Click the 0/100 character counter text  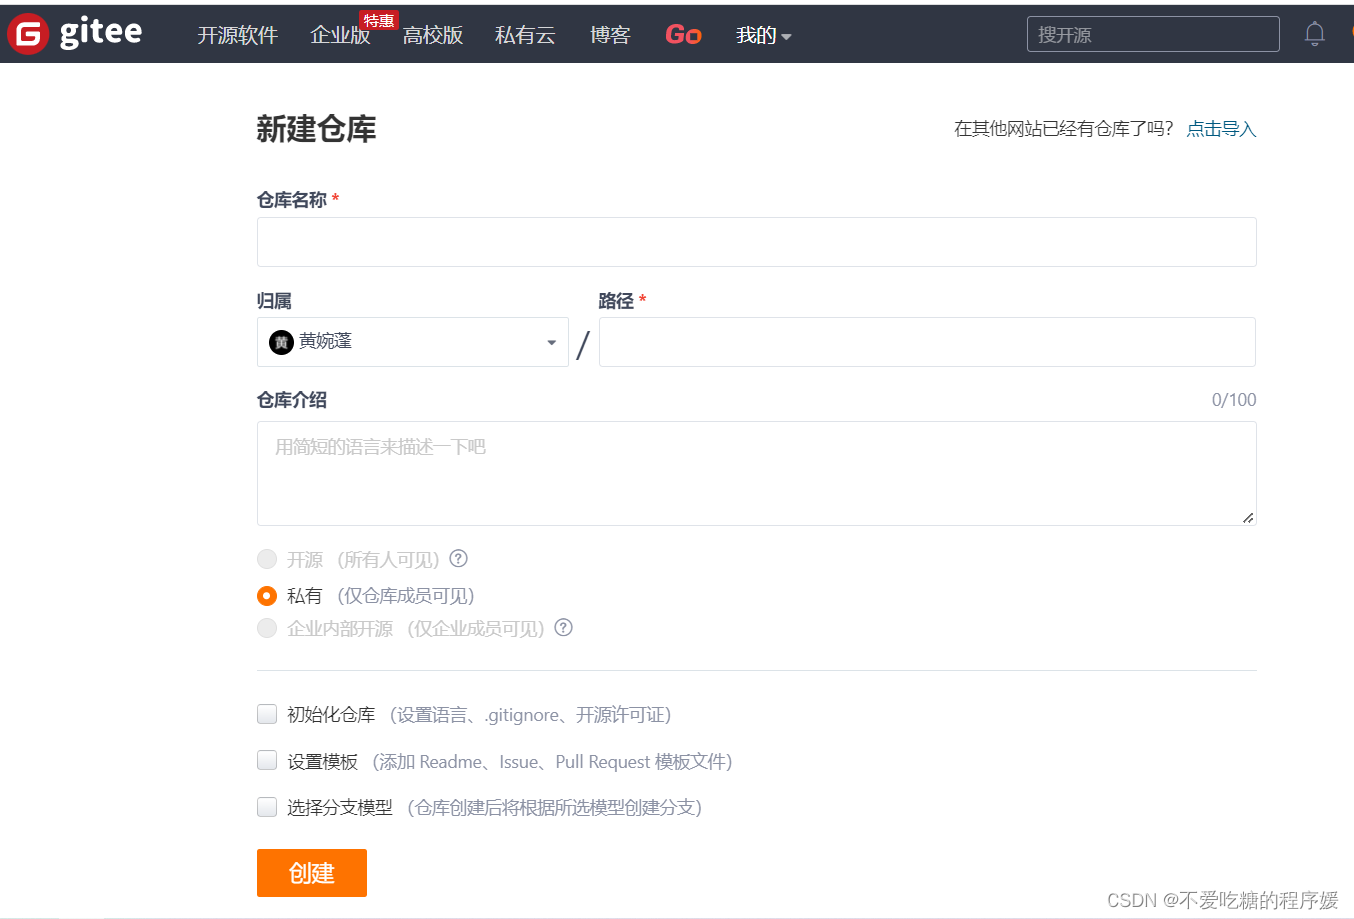pos(1234,400)
